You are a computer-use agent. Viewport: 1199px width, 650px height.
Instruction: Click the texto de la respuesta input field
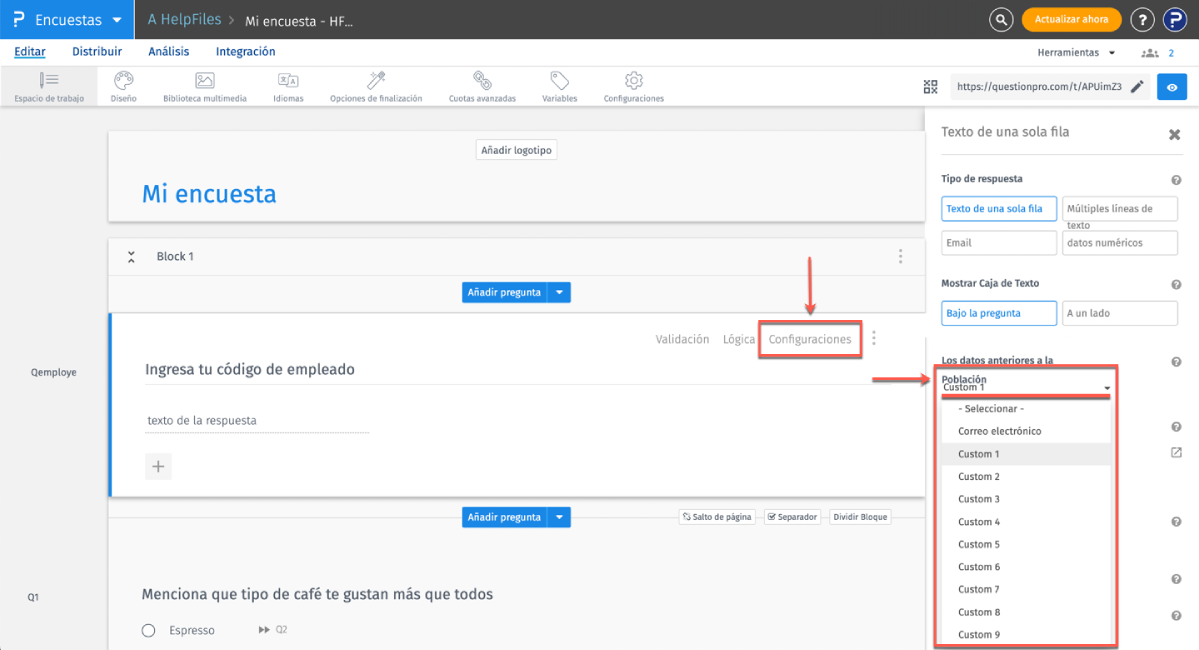(x=257, y=421)
